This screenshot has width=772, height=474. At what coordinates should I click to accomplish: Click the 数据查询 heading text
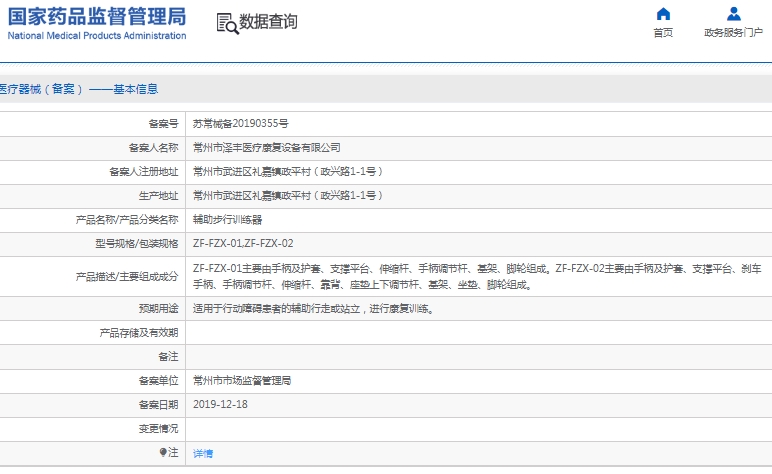click(268, 22)
